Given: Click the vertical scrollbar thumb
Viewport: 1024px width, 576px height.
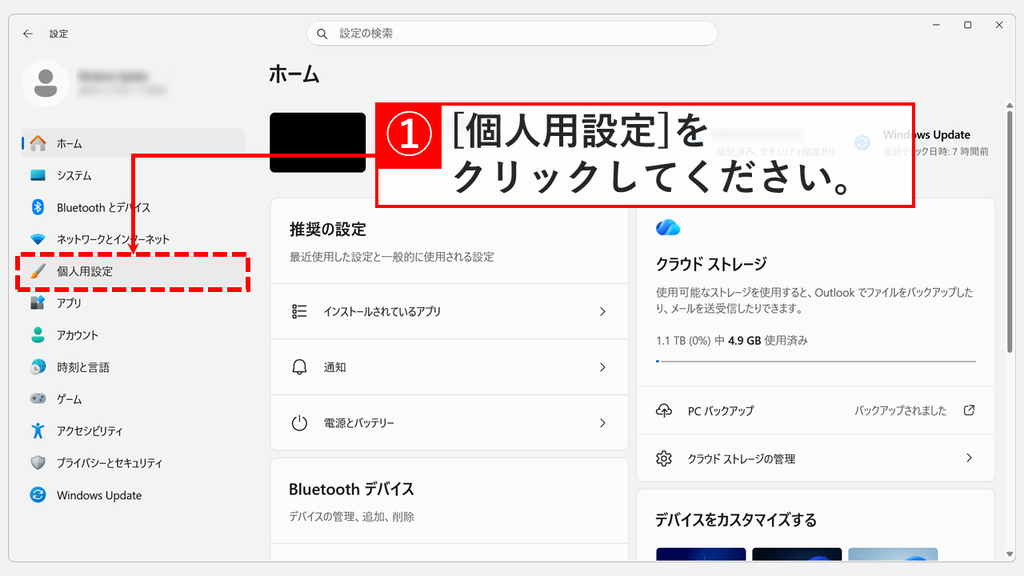Looking at the screenshot, I should pyautogui.click(x=1010, y=232).
